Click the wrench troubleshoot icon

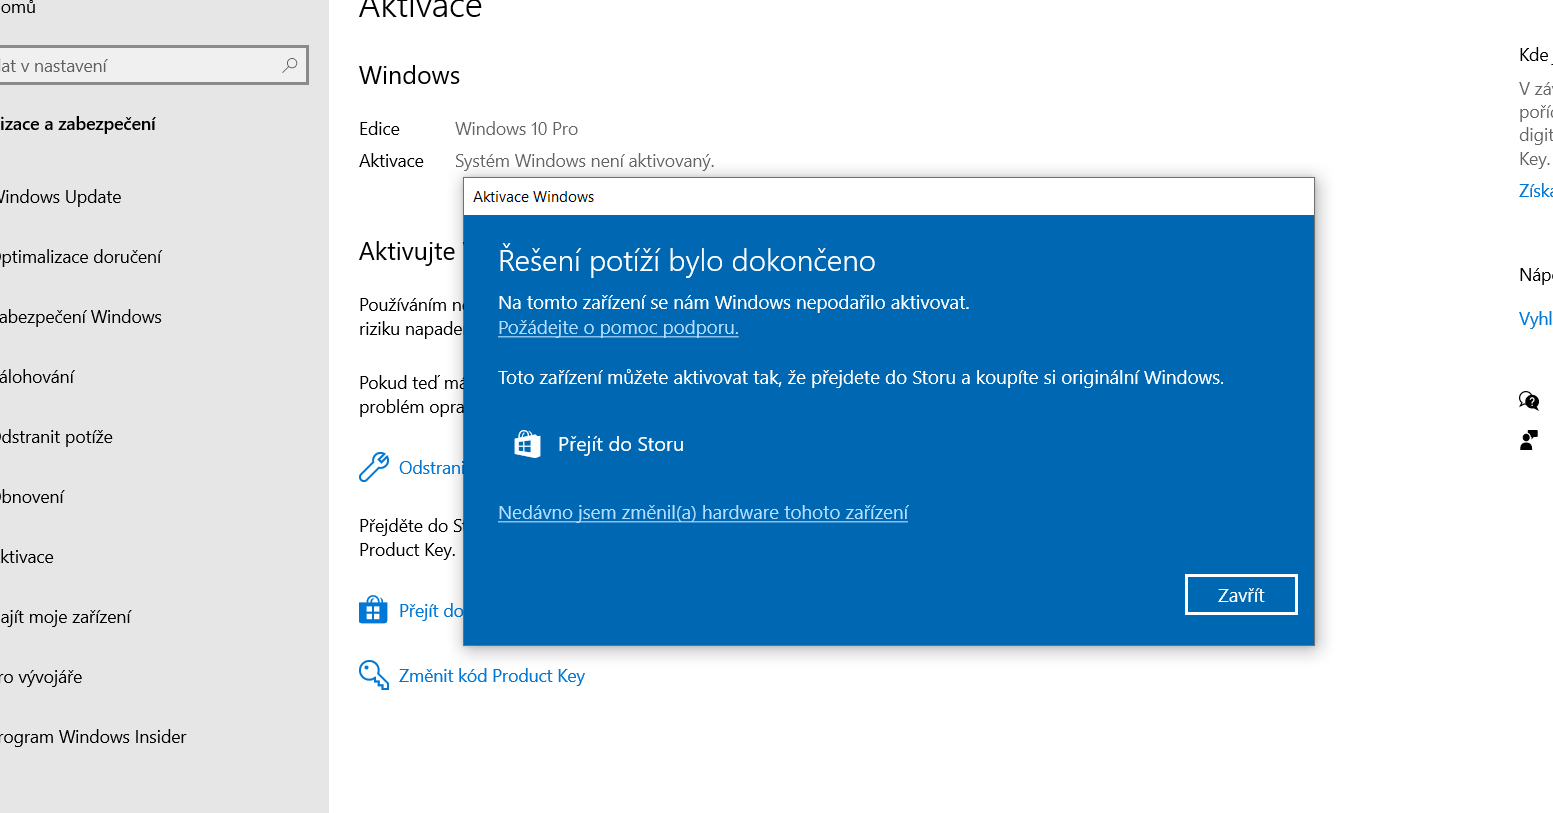pos(373,467)
